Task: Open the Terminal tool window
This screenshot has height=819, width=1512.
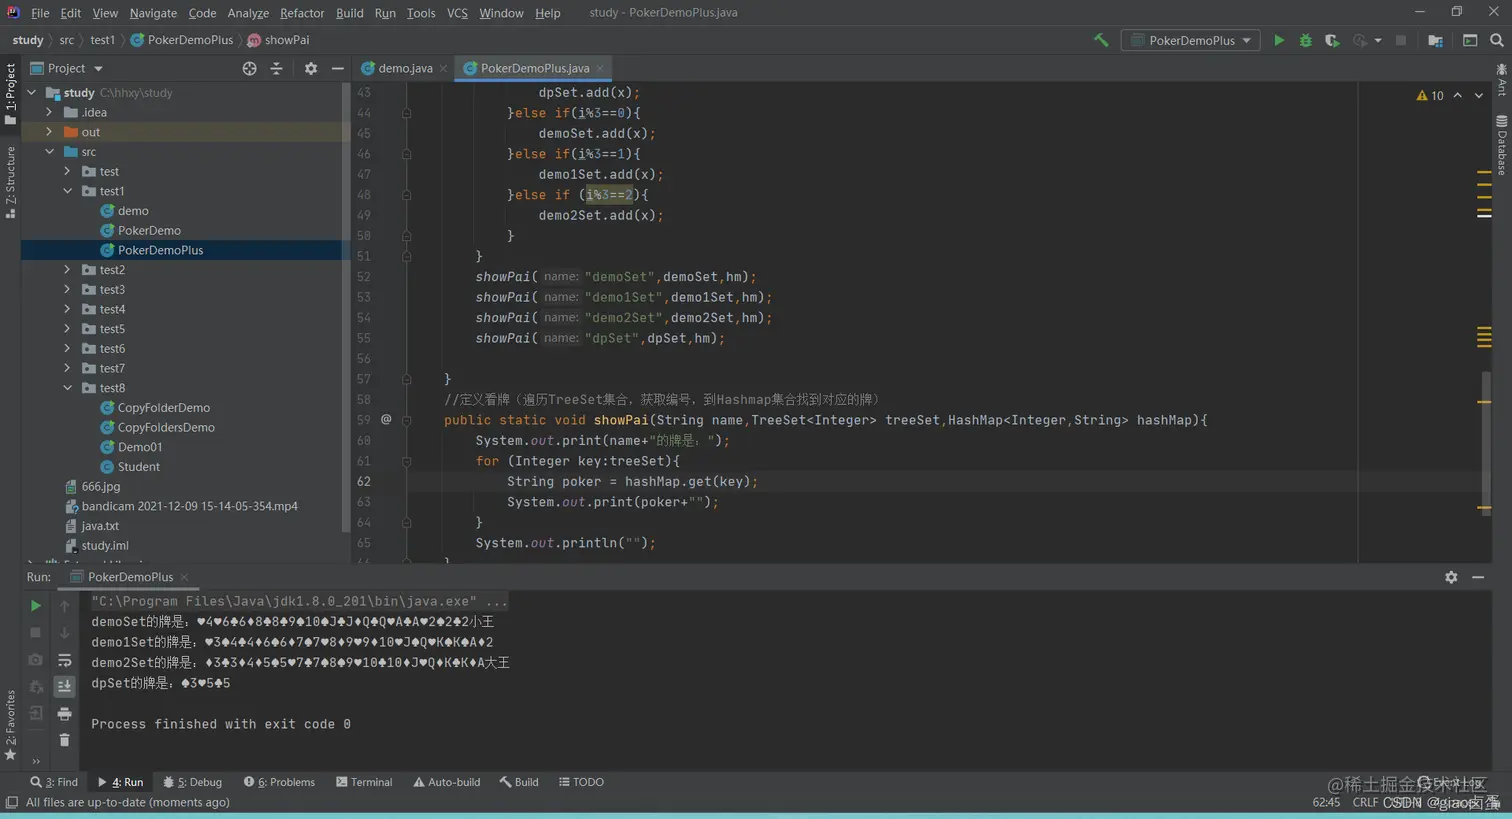Action: click(364, 782)
